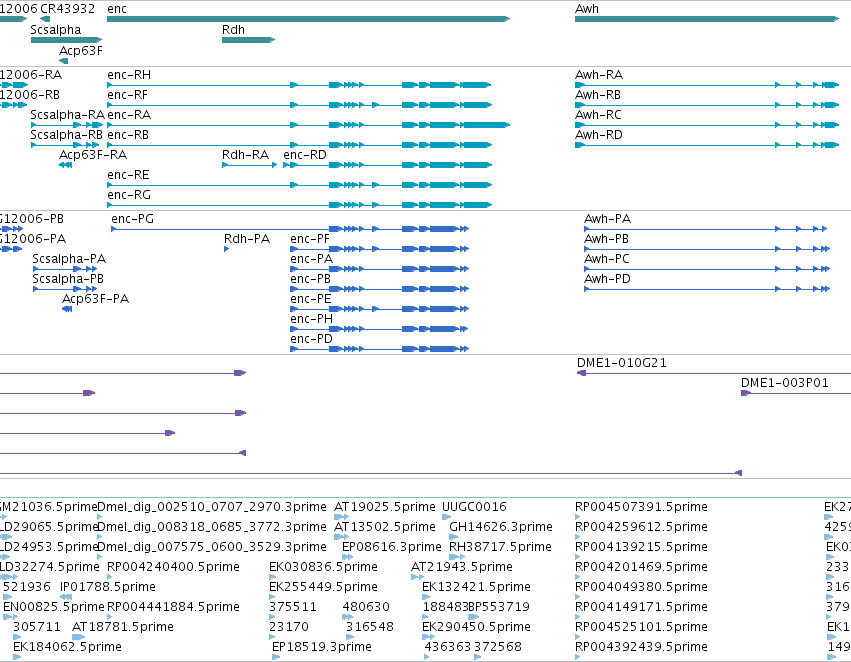Click EST EK184062.5prime

click(67, 647)
